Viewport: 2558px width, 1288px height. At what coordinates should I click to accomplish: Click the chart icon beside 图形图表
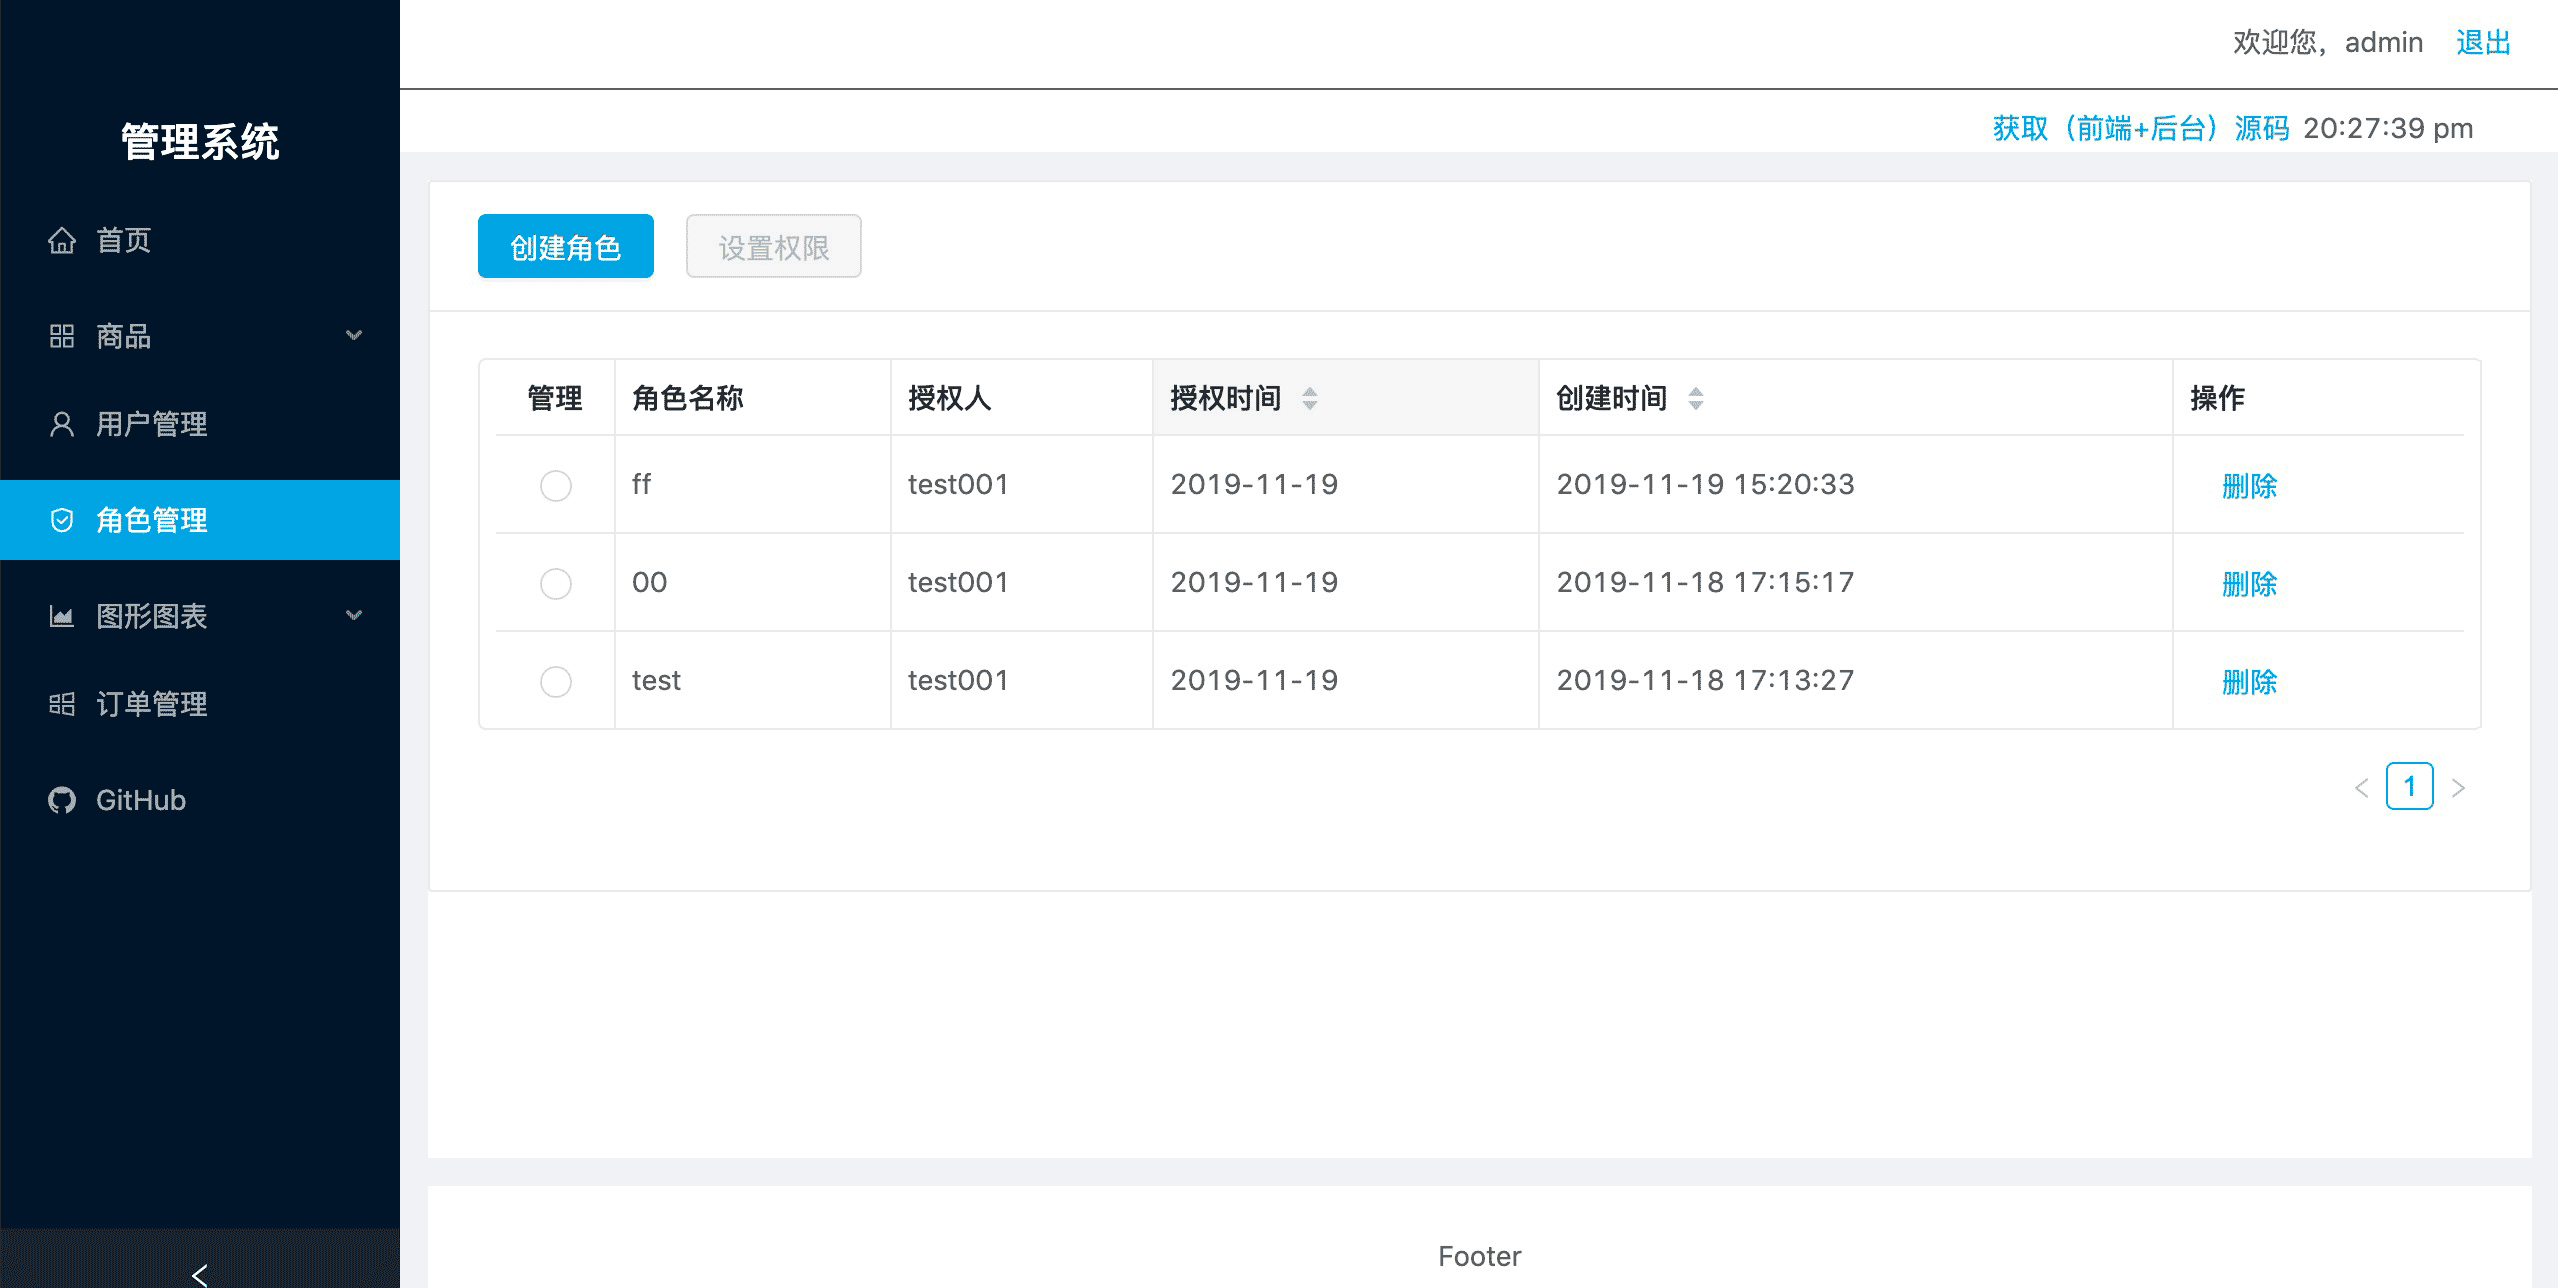pyautogui.click(x=62, y=616)
